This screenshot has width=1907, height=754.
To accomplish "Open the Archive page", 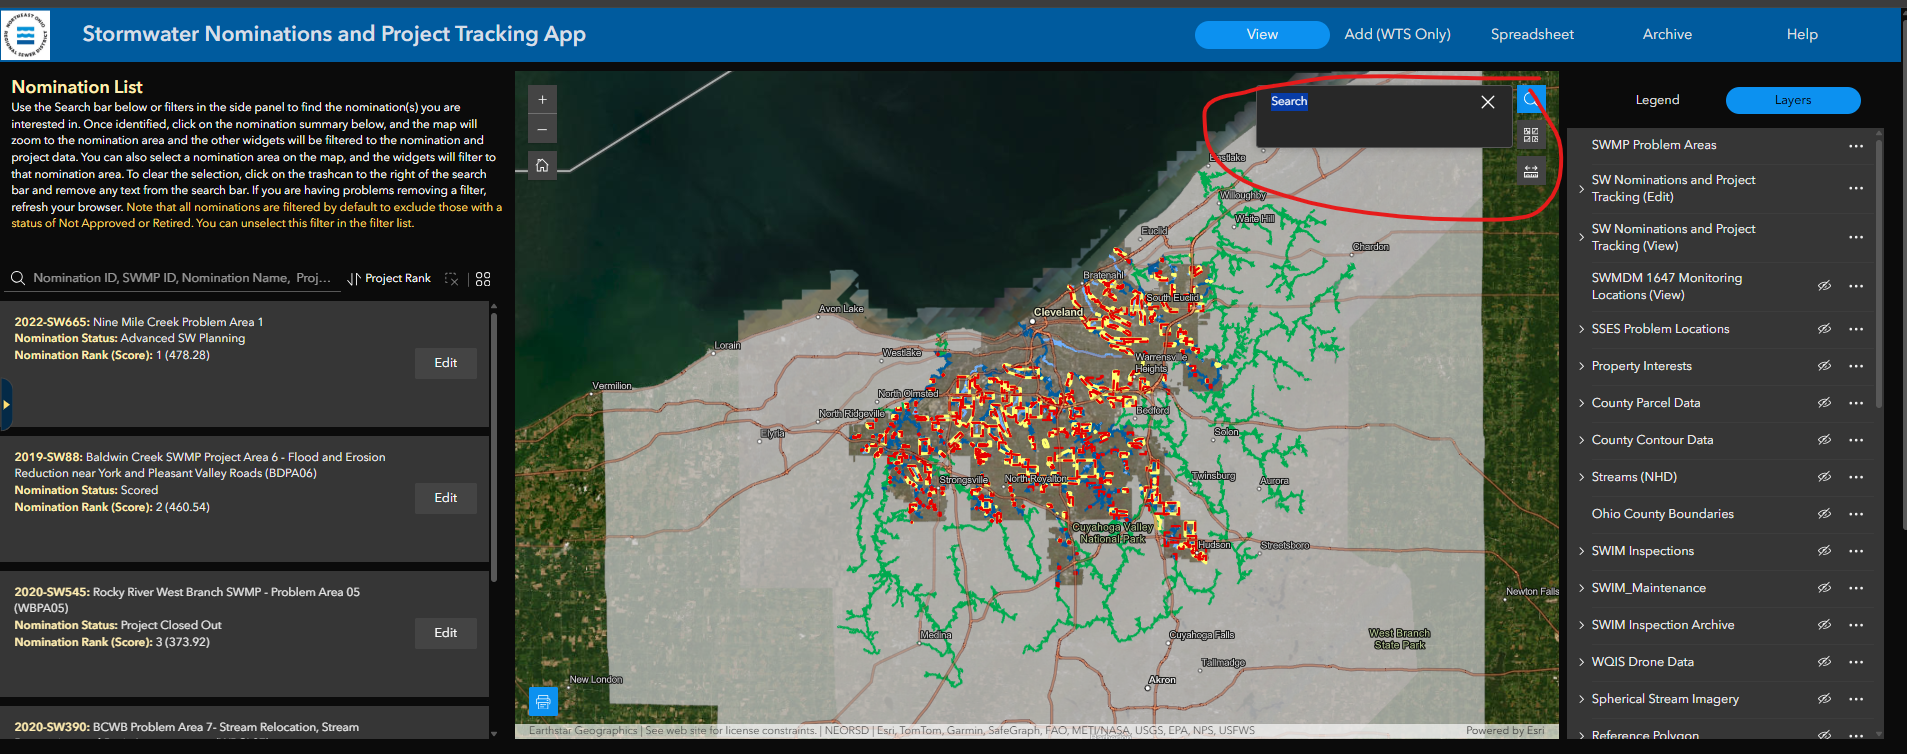I will [1667, 34].
